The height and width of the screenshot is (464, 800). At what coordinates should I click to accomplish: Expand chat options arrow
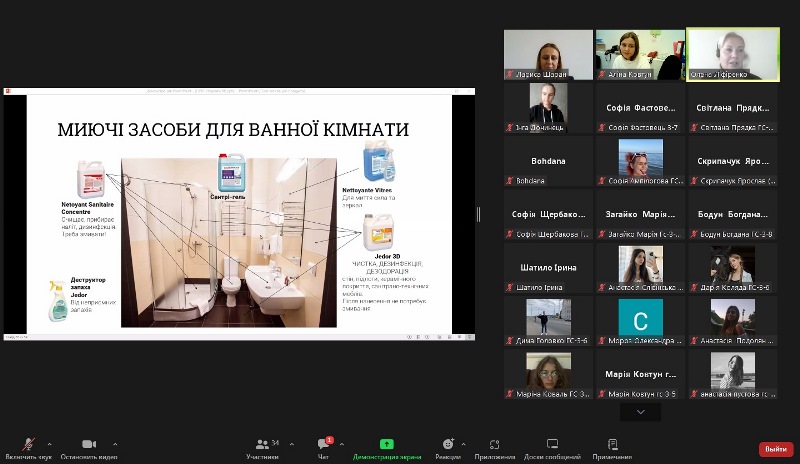click(341, 444)
